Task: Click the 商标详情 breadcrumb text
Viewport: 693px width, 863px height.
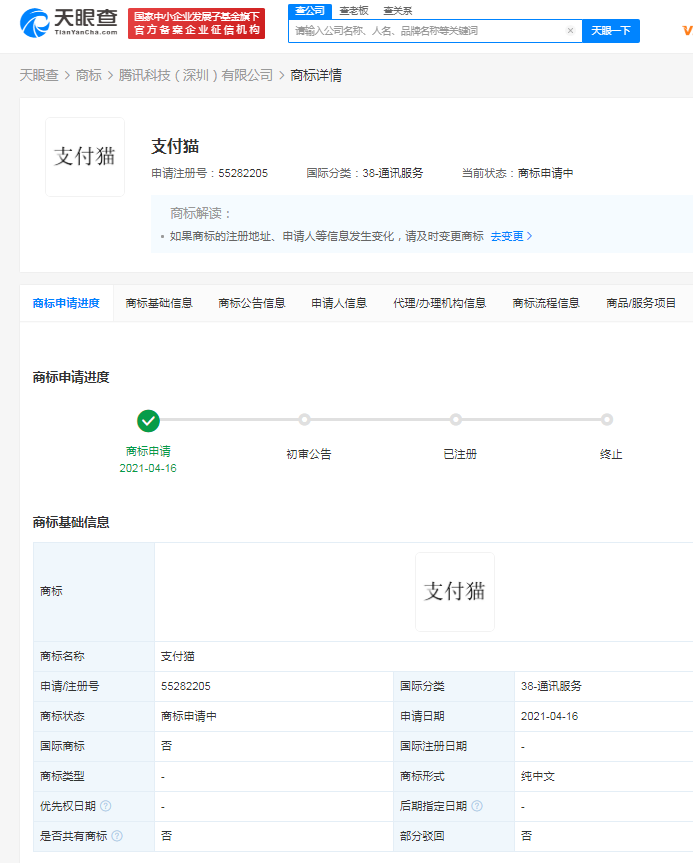Action: [x=316, y=75]
